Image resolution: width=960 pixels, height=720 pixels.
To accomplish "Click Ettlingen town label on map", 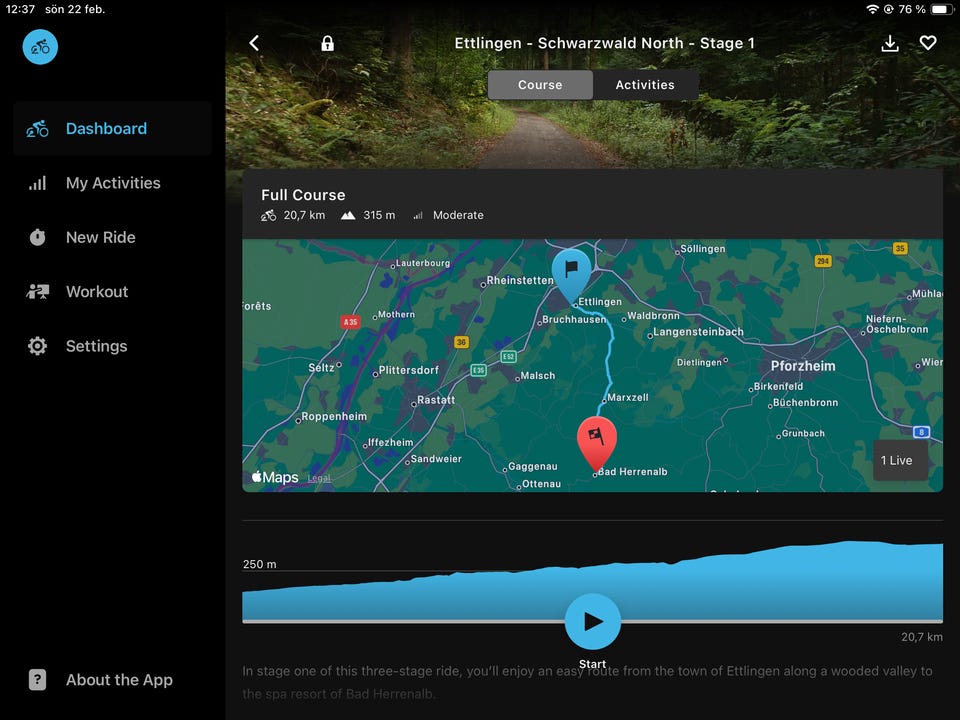I will click(x=599, y=302).
